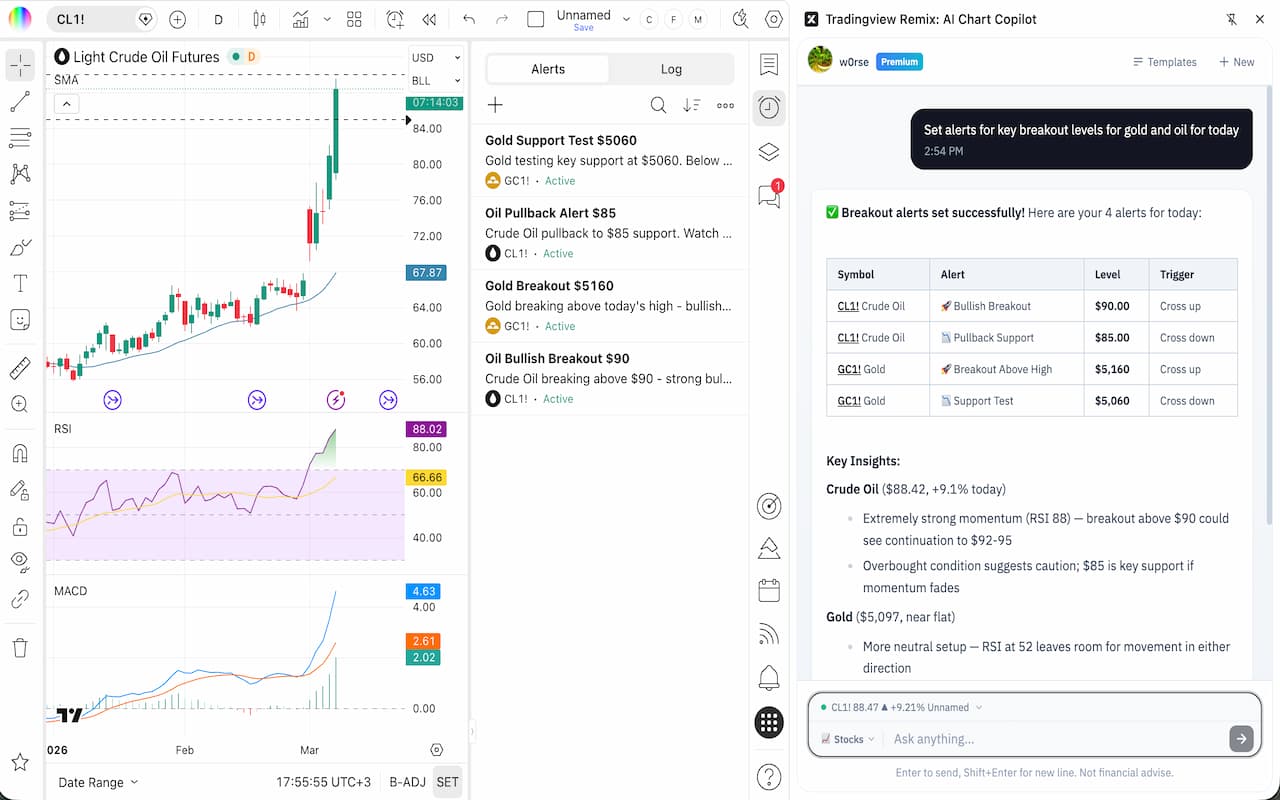
Task: Expand the Stocks category dropdown
Action: 848,739
